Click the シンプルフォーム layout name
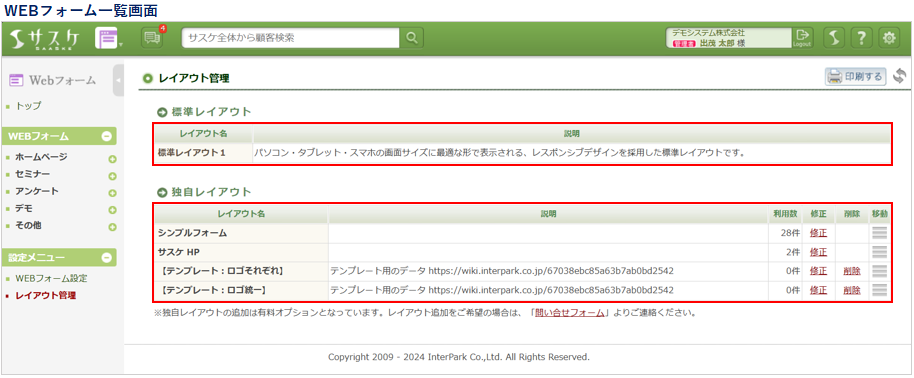Viewport: 914px width, 378px height. [x=192, y=233]
